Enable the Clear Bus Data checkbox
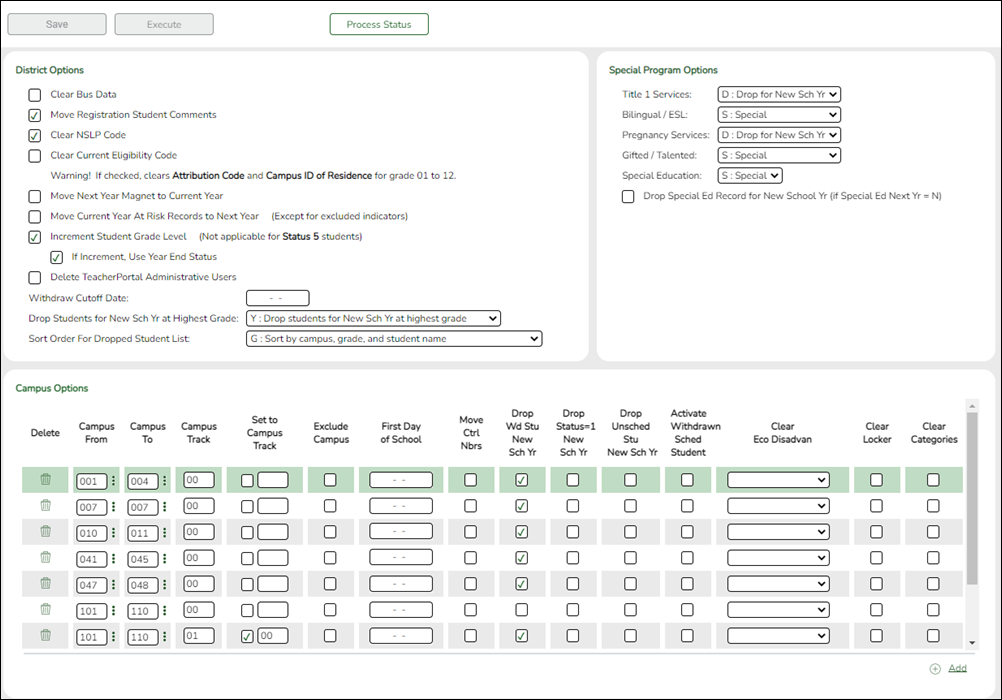Screen dimensions: 1002x700 35,95
